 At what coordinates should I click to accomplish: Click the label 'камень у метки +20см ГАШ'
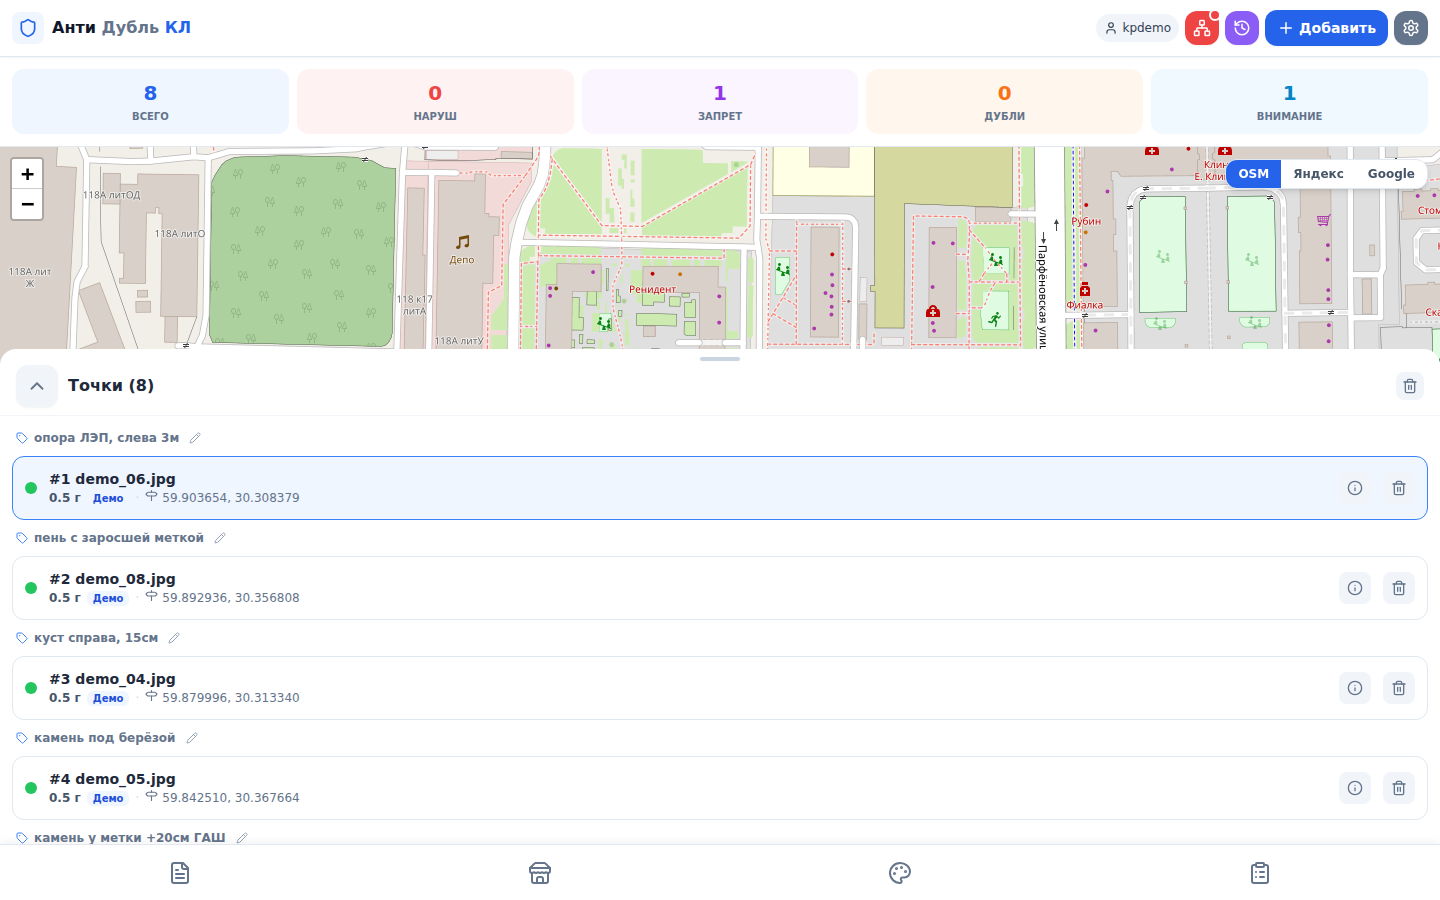click(x=129, y=838)
